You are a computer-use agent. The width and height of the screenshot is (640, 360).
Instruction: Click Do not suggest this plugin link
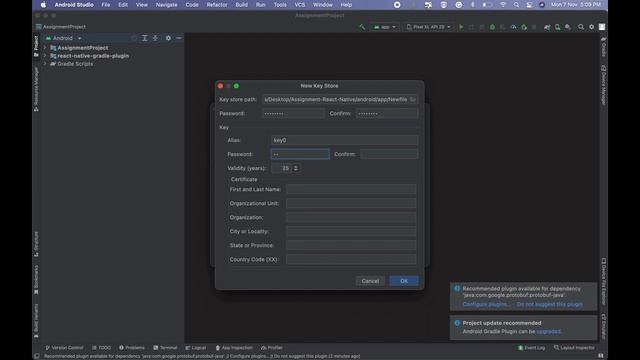pos(549,304)
